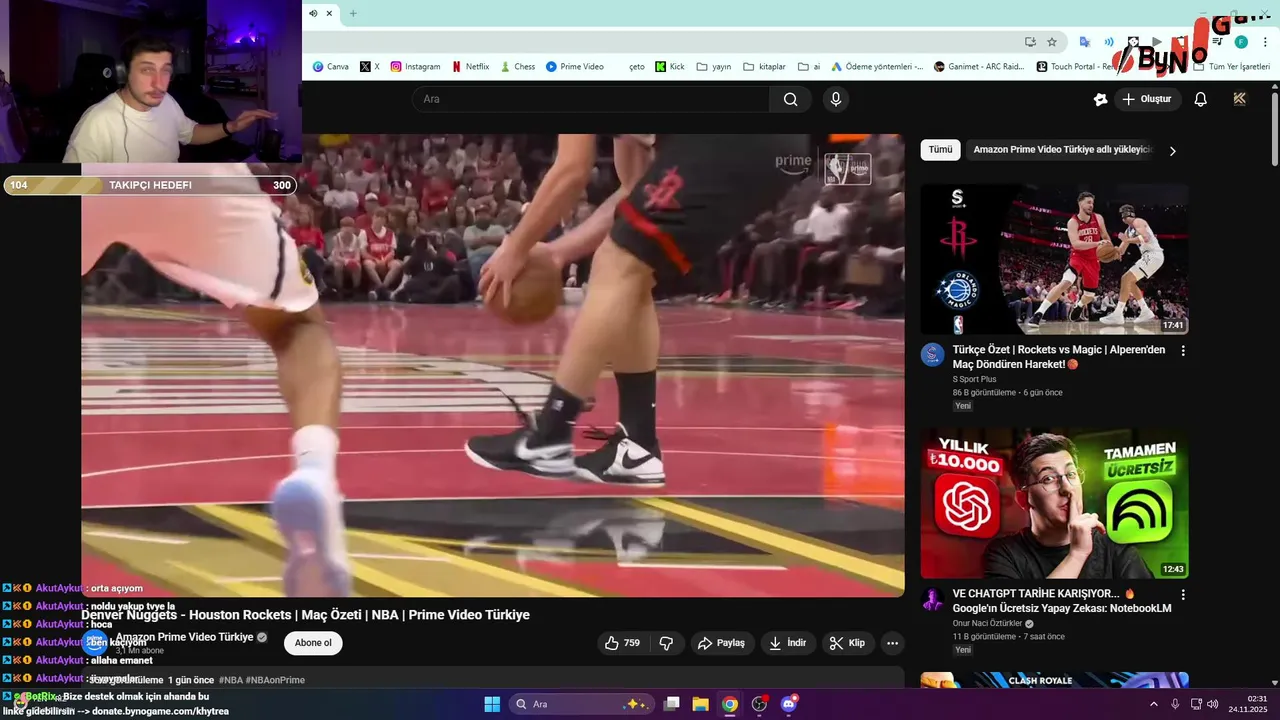Open a new browser tab with plus
The image size is (1280, 720).
[x=353, y=13]
